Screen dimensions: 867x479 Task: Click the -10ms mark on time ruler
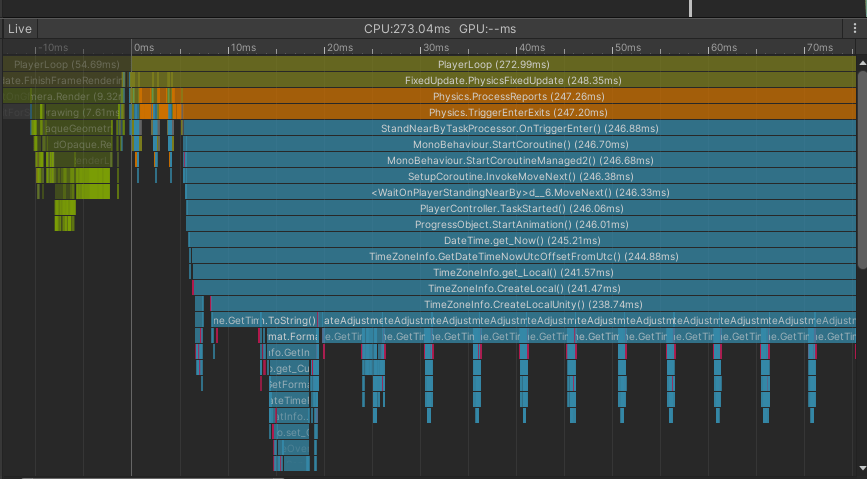54,48
